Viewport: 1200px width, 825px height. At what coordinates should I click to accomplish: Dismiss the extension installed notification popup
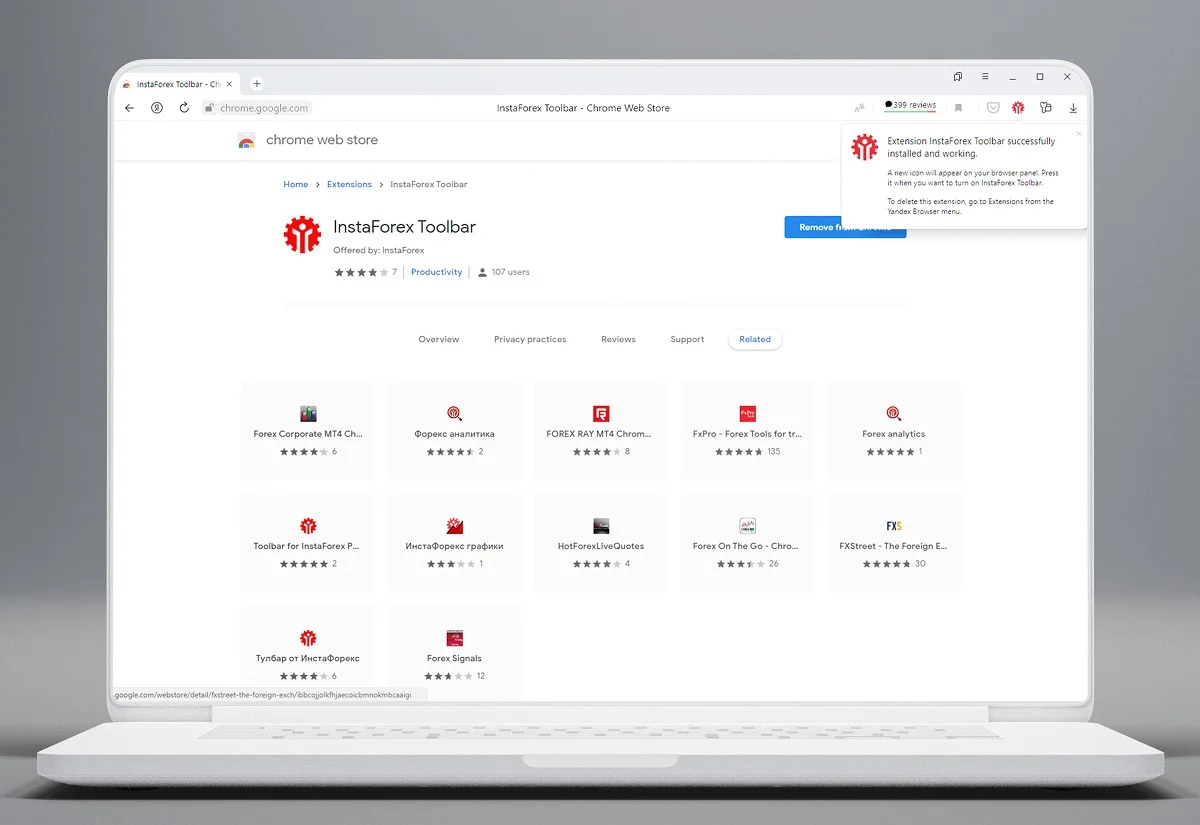coord(1078,133)
